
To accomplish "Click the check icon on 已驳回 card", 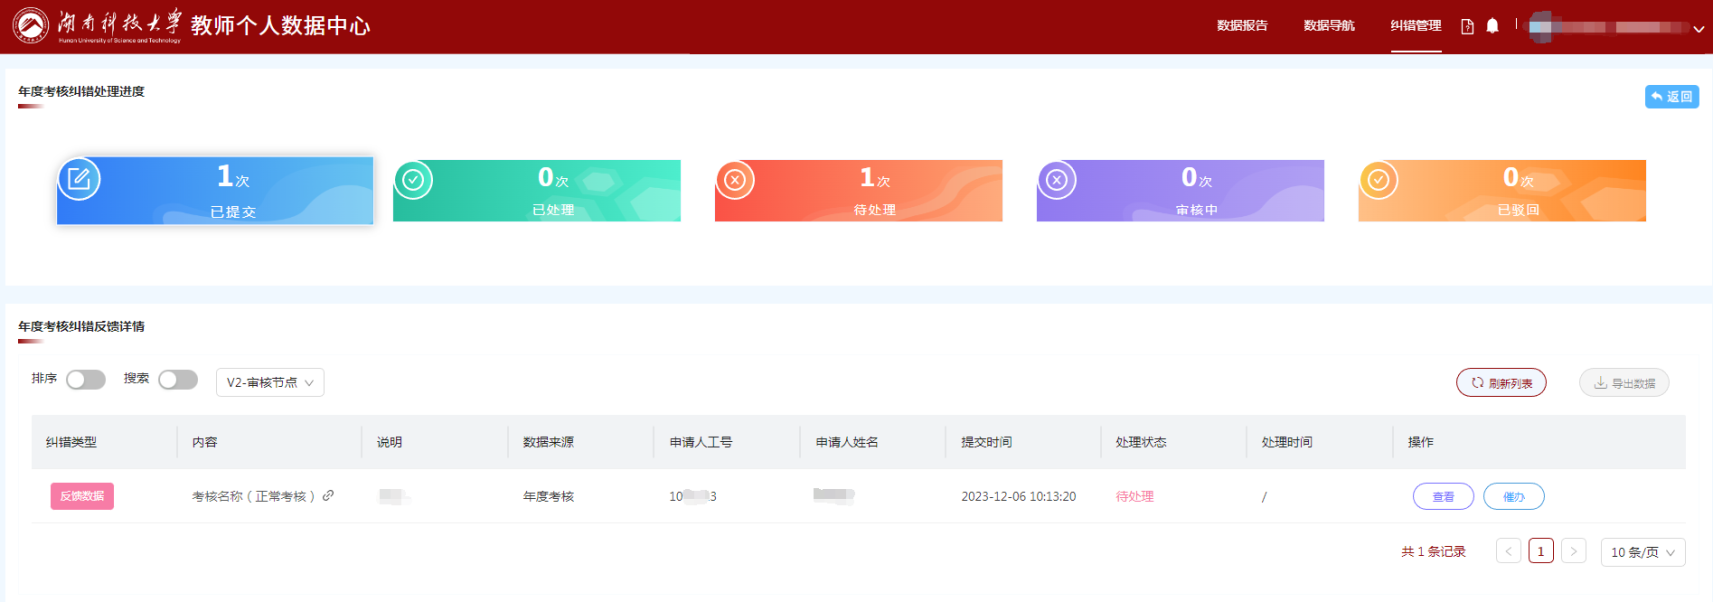I will point(1379,181).
